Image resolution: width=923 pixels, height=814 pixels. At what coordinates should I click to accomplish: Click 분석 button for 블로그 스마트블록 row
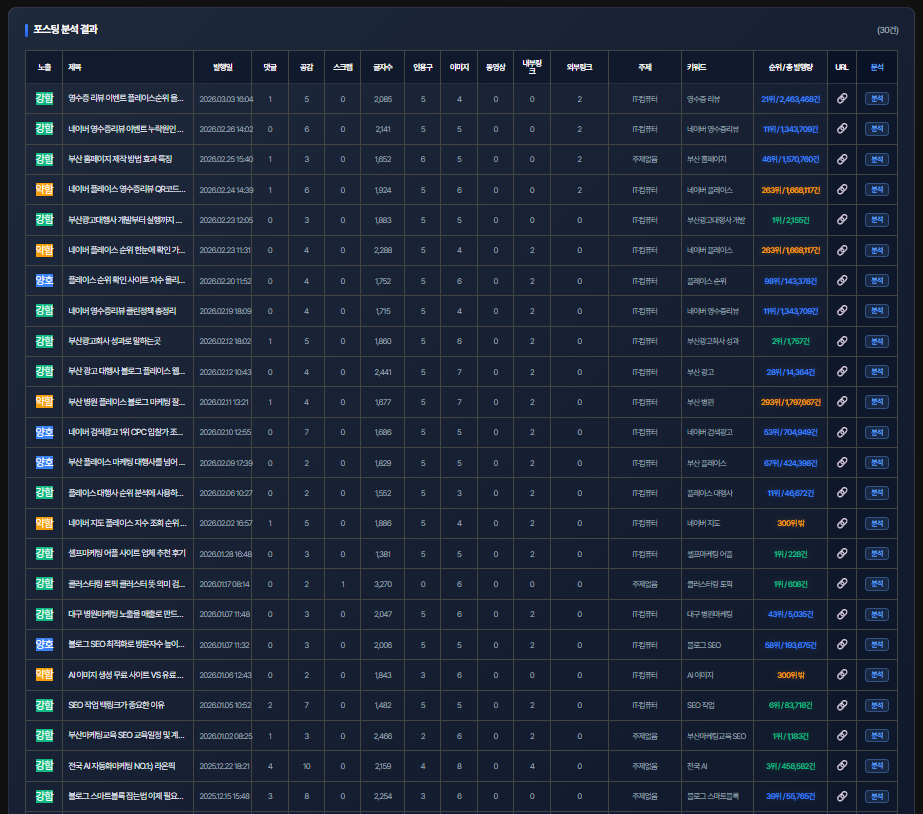877,796
